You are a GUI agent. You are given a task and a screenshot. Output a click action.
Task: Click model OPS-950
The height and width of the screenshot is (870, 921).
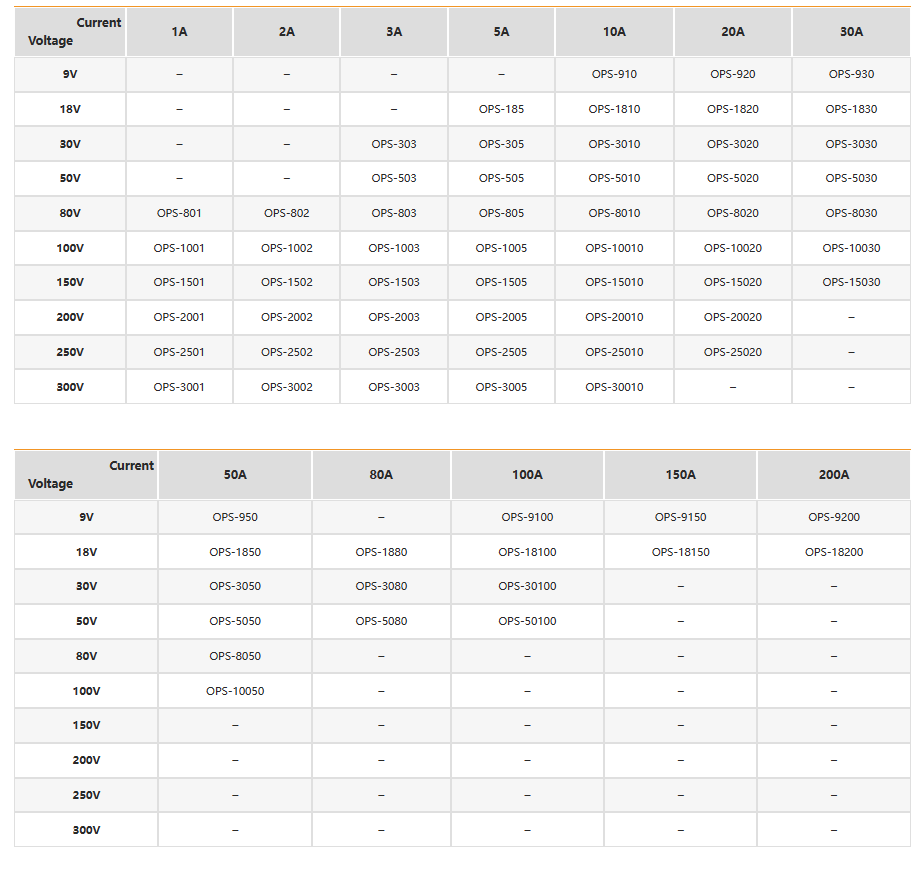[235, 517]
